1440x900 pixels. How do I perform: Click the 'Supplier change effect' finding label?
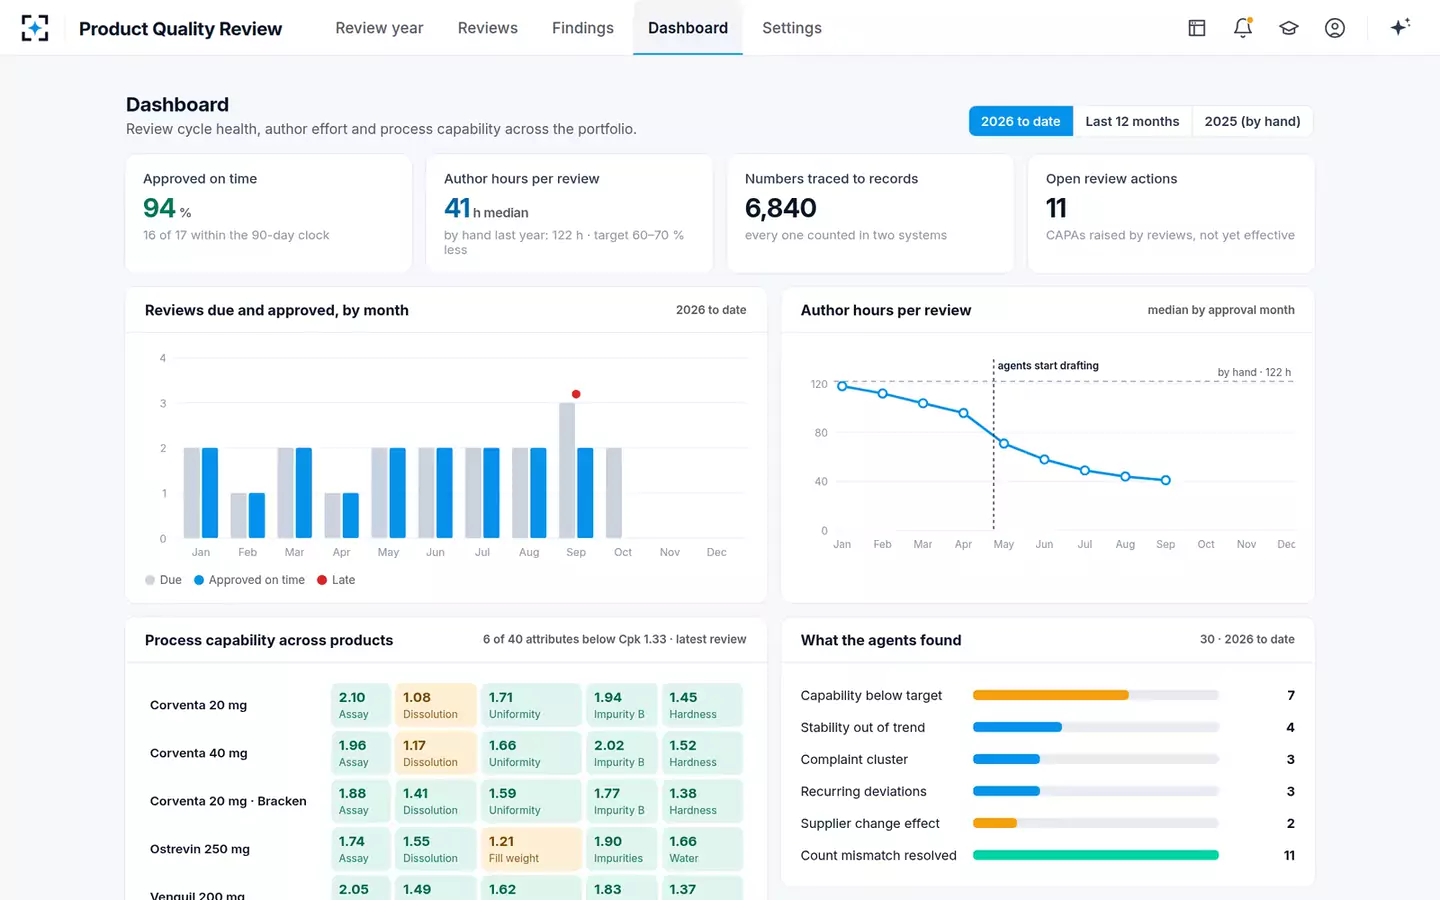(870, 823)
